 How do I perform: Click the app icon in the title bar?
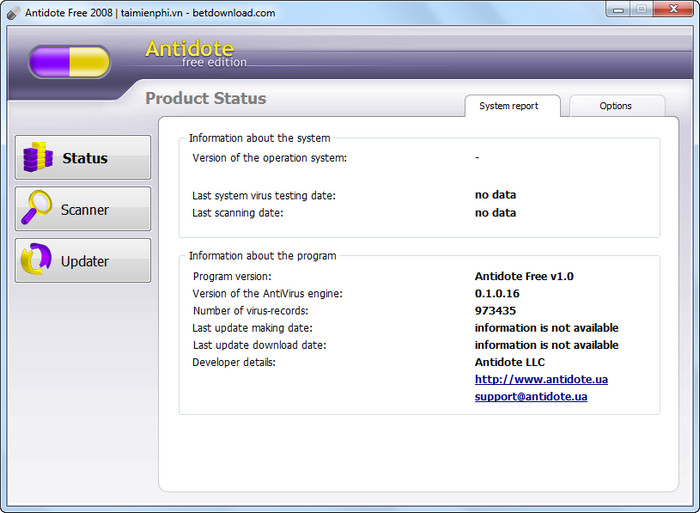pos(13,13)
